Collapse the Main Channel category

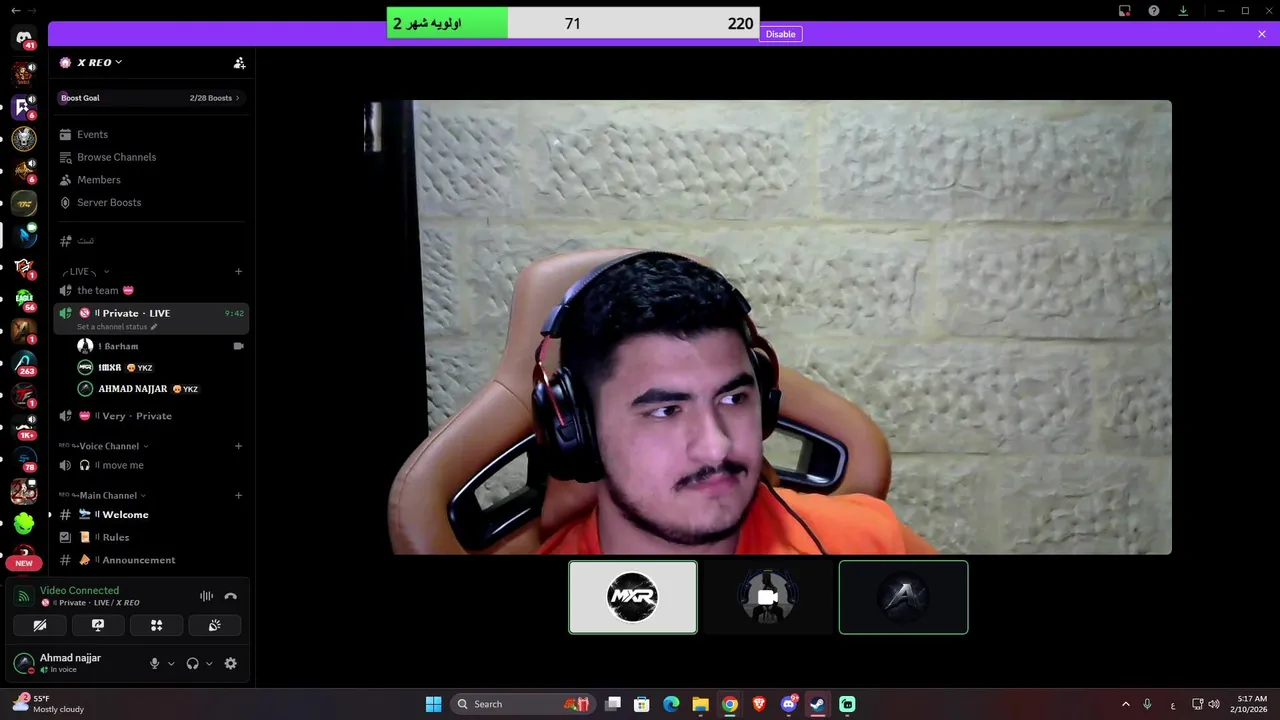tap(102, 495)
